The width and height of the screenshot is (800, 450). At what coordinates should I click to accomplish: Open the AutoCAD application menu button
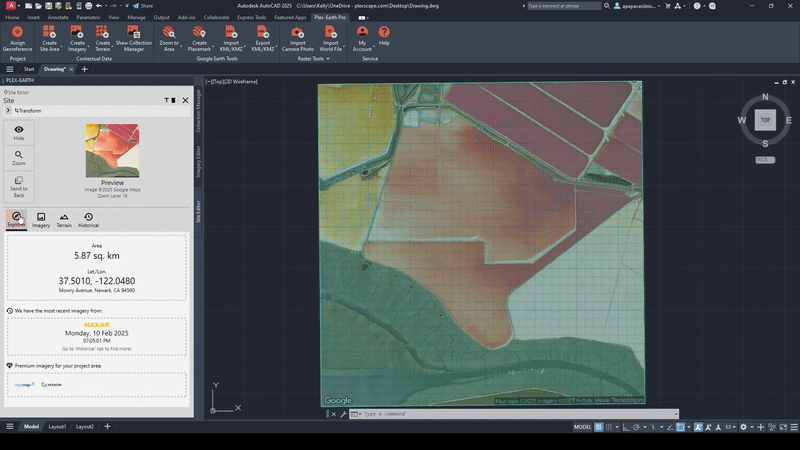[x=11, y=6]
